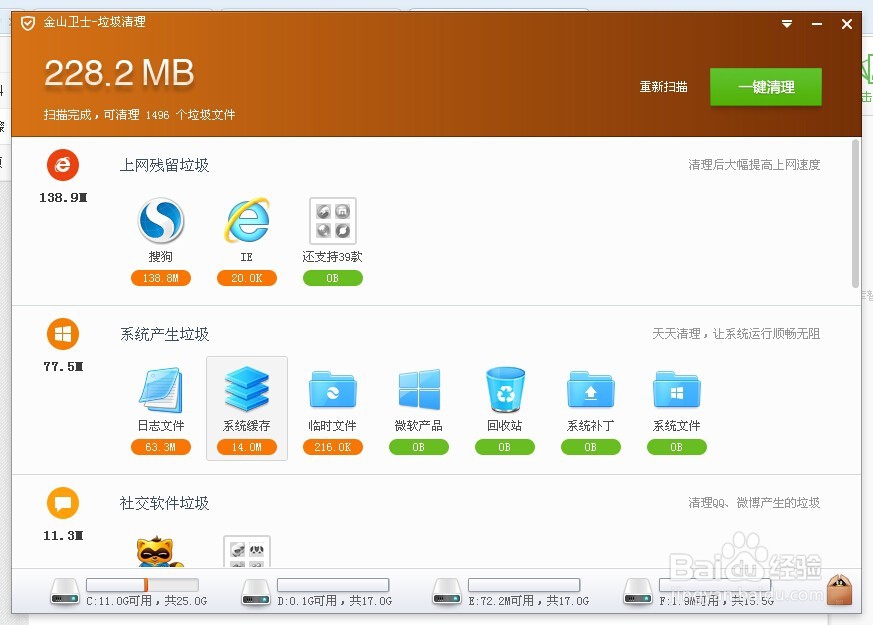Click the E: drive usage bar

(524, 584)
